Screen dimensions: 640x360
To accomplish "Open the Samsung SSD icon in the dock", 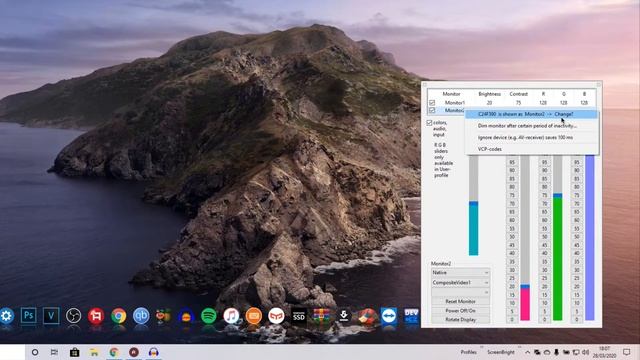I will click(299, 316).
